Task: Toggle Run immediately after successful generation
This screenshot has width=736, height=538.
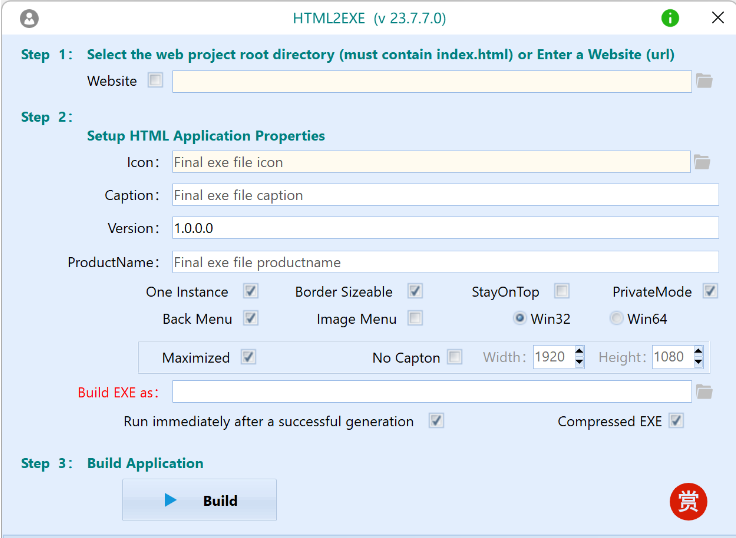Action: [436, 421]
